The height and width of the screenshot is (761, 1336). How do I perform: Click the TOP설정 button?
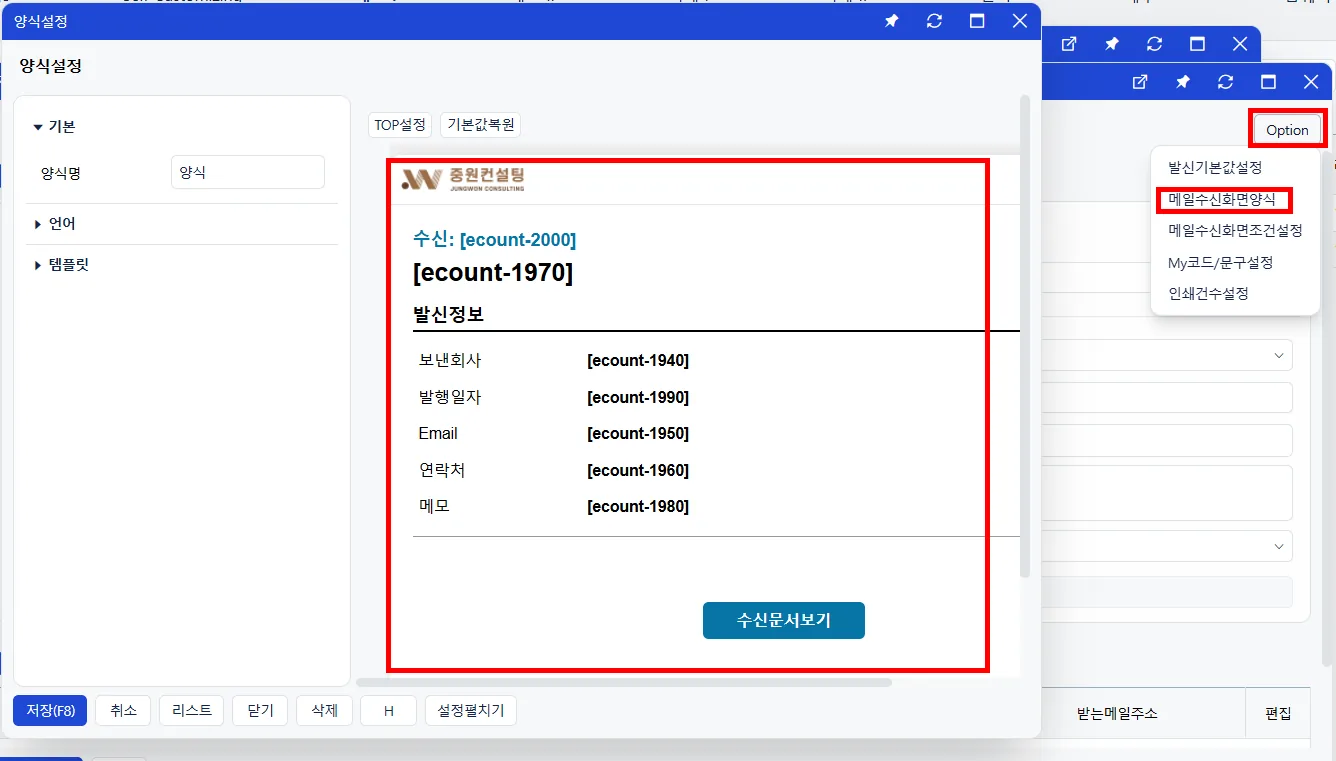[400, 125]
